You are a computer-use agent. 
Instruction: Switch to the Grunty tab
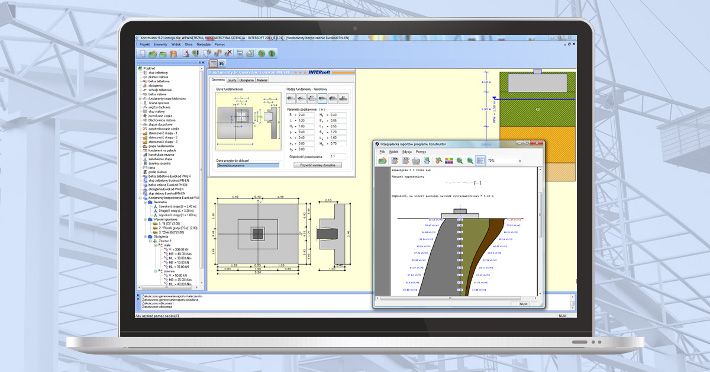click(x=232, y=80)
